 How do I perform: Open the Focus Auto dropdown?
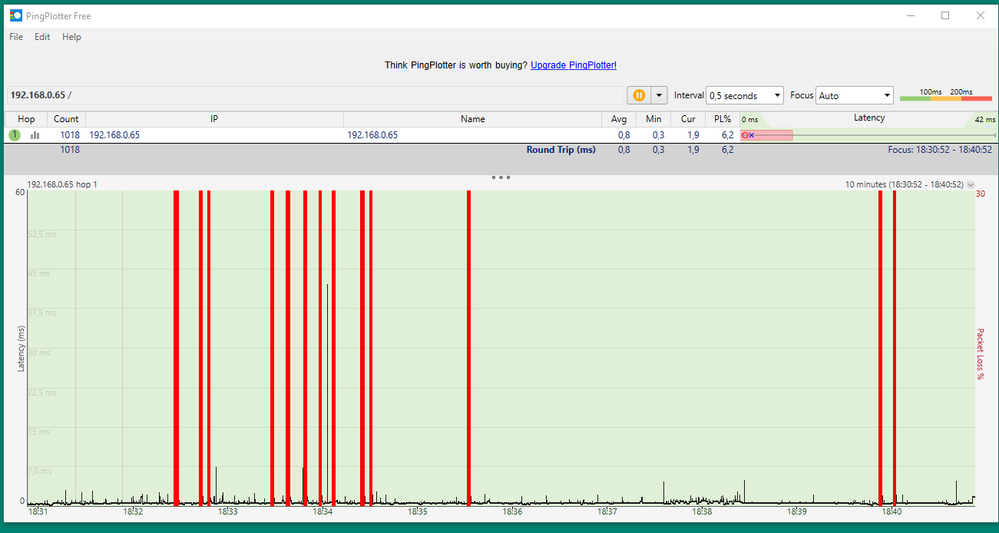coord(855,96)
